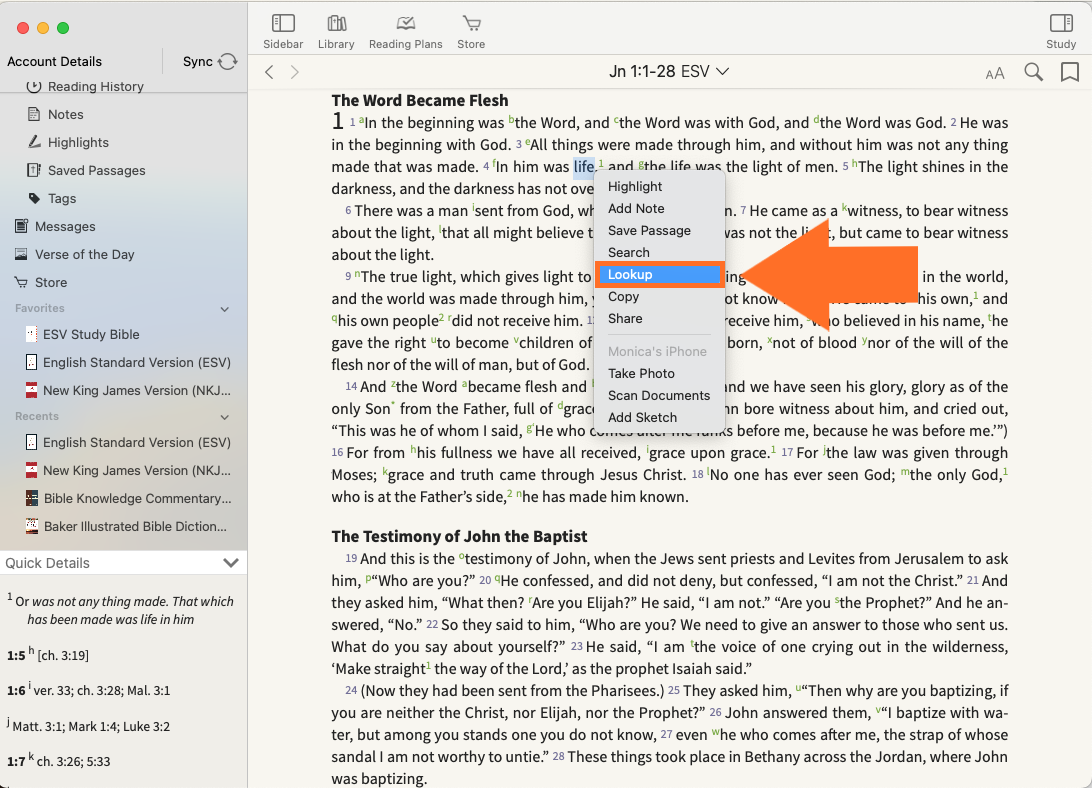Open New King James Version under Favorites
This screenshot has width=1092, height=788.
pos(136,390)
